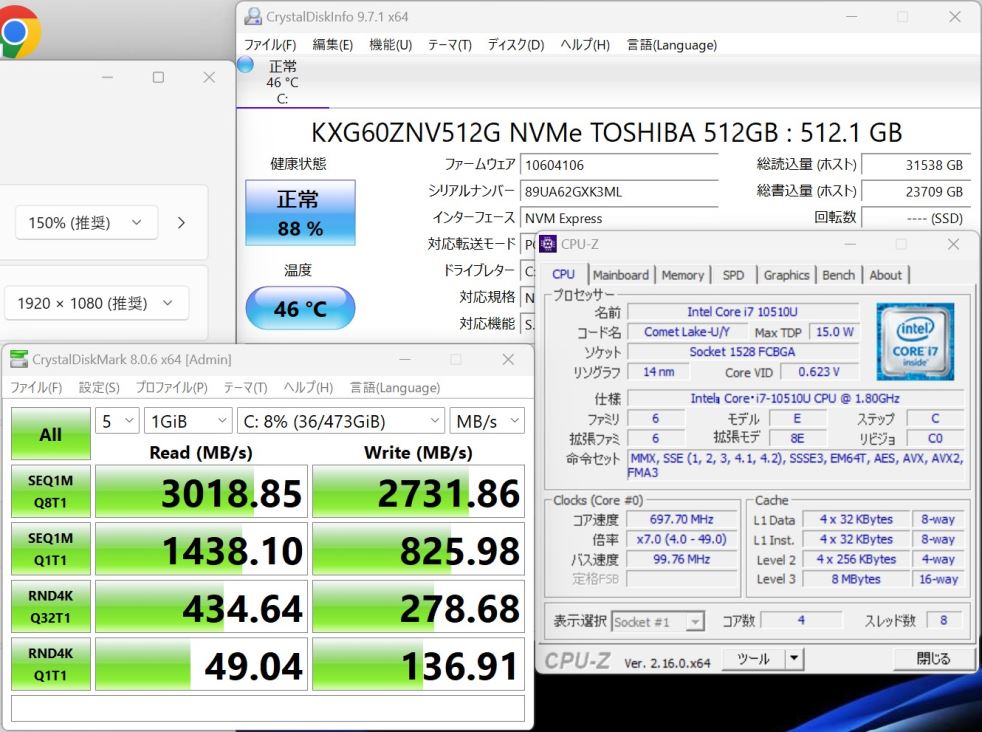The image size is (982, 732).
Task: Open ヘルプ(H) menu in CrystalDiskMark
Action: [308, 388]
